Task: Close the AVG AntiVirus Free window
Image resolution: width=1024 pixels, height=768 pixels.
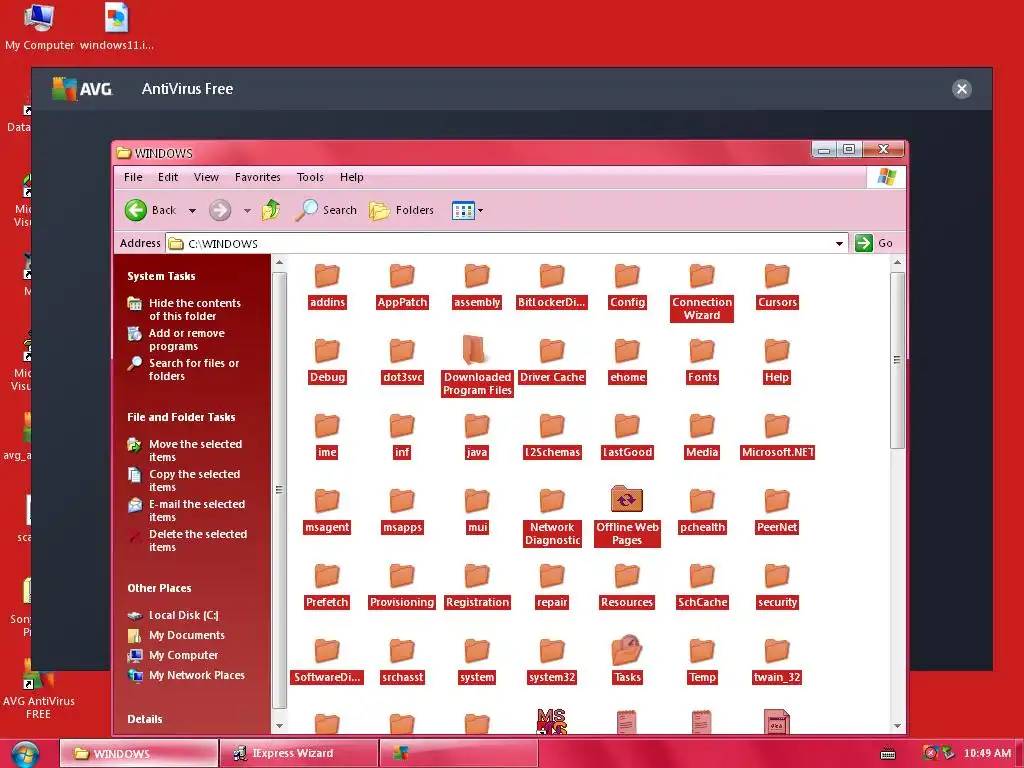Action: pos(961,89)
